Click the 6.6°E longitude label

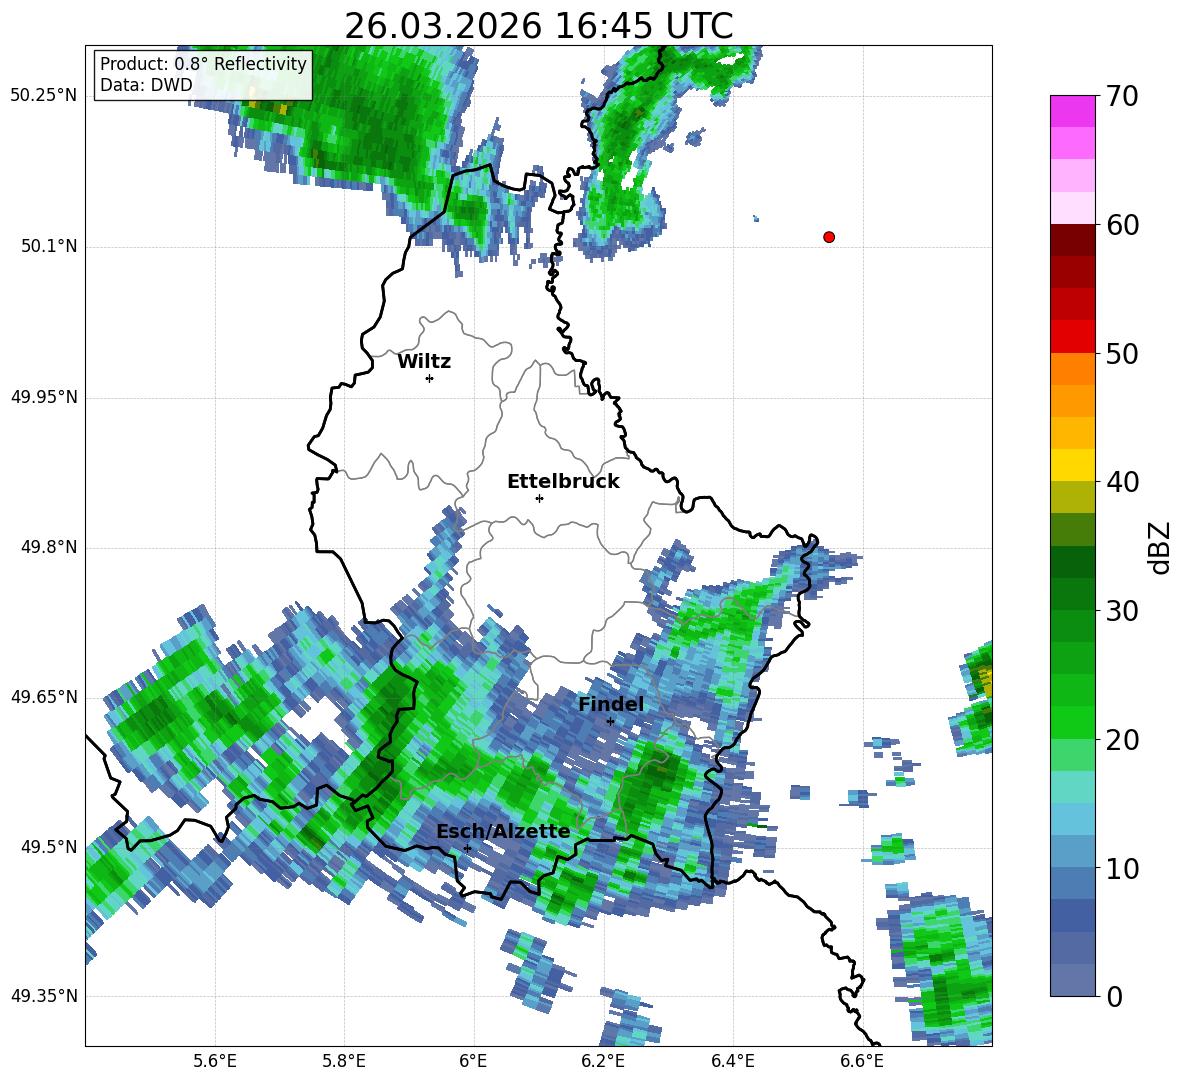pyautogui.click(x=862, y=1061)
